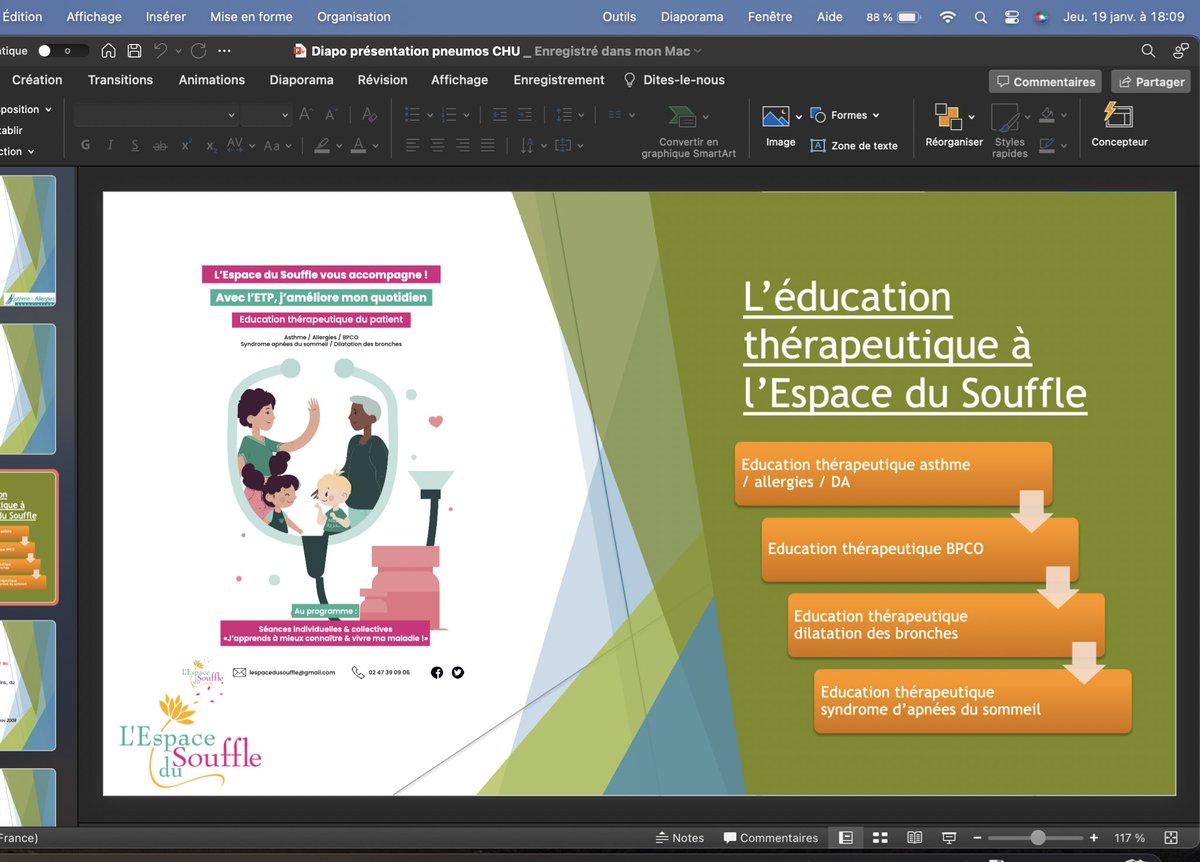1200x862 pixels.
Task: Undo the last action
Action: pyautogui.click(x=160, y=51)
